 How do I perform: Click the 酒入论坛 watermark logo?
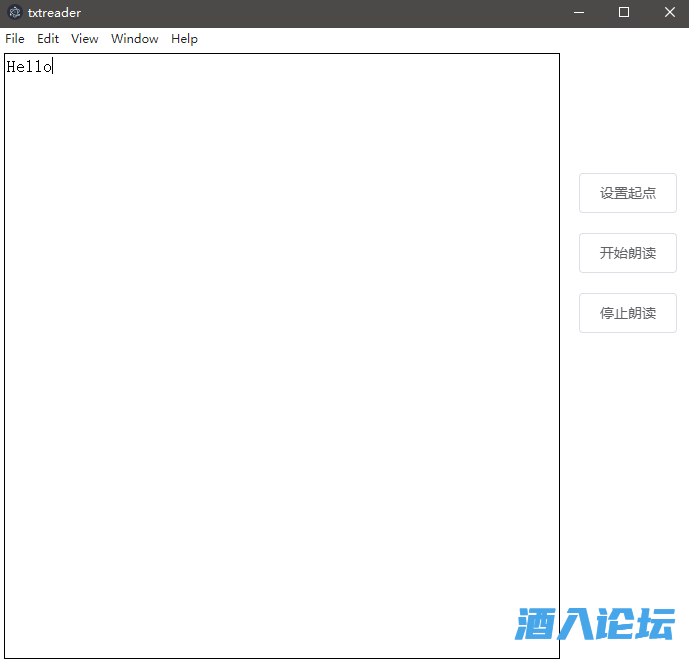tap(595, 624)
